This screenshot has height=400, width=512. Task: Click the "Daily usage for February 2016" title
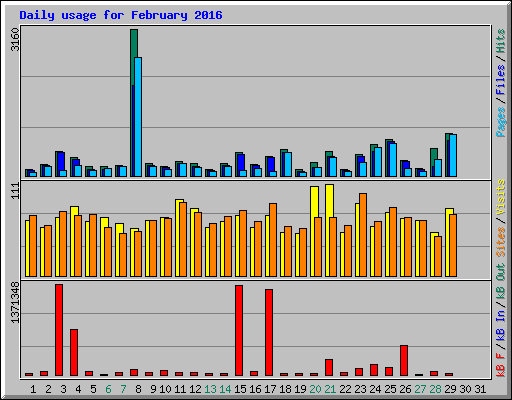click(121, 15)
